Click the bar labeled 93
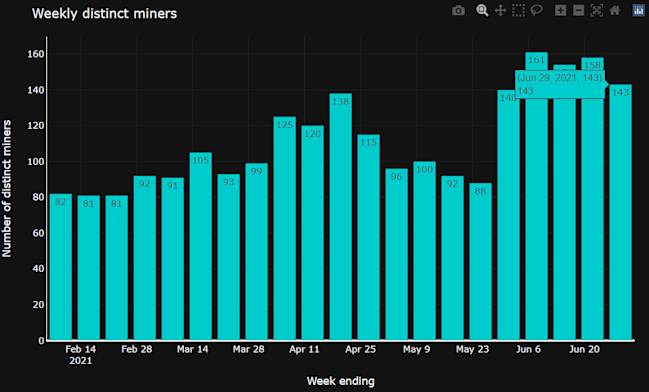649x392 pixels. point(228,257)
